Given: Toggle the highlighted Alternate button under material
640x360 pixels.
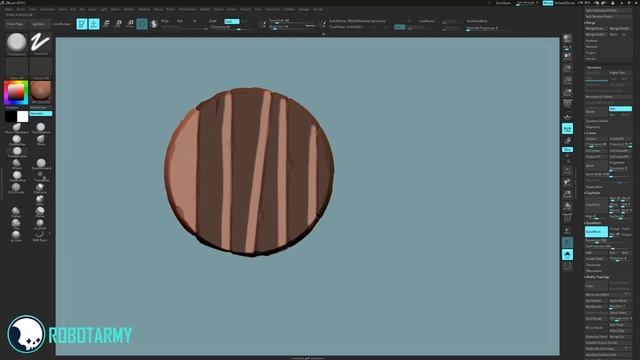Looking at the screenshot, I should pyautogui.click(x=41, y=113).
